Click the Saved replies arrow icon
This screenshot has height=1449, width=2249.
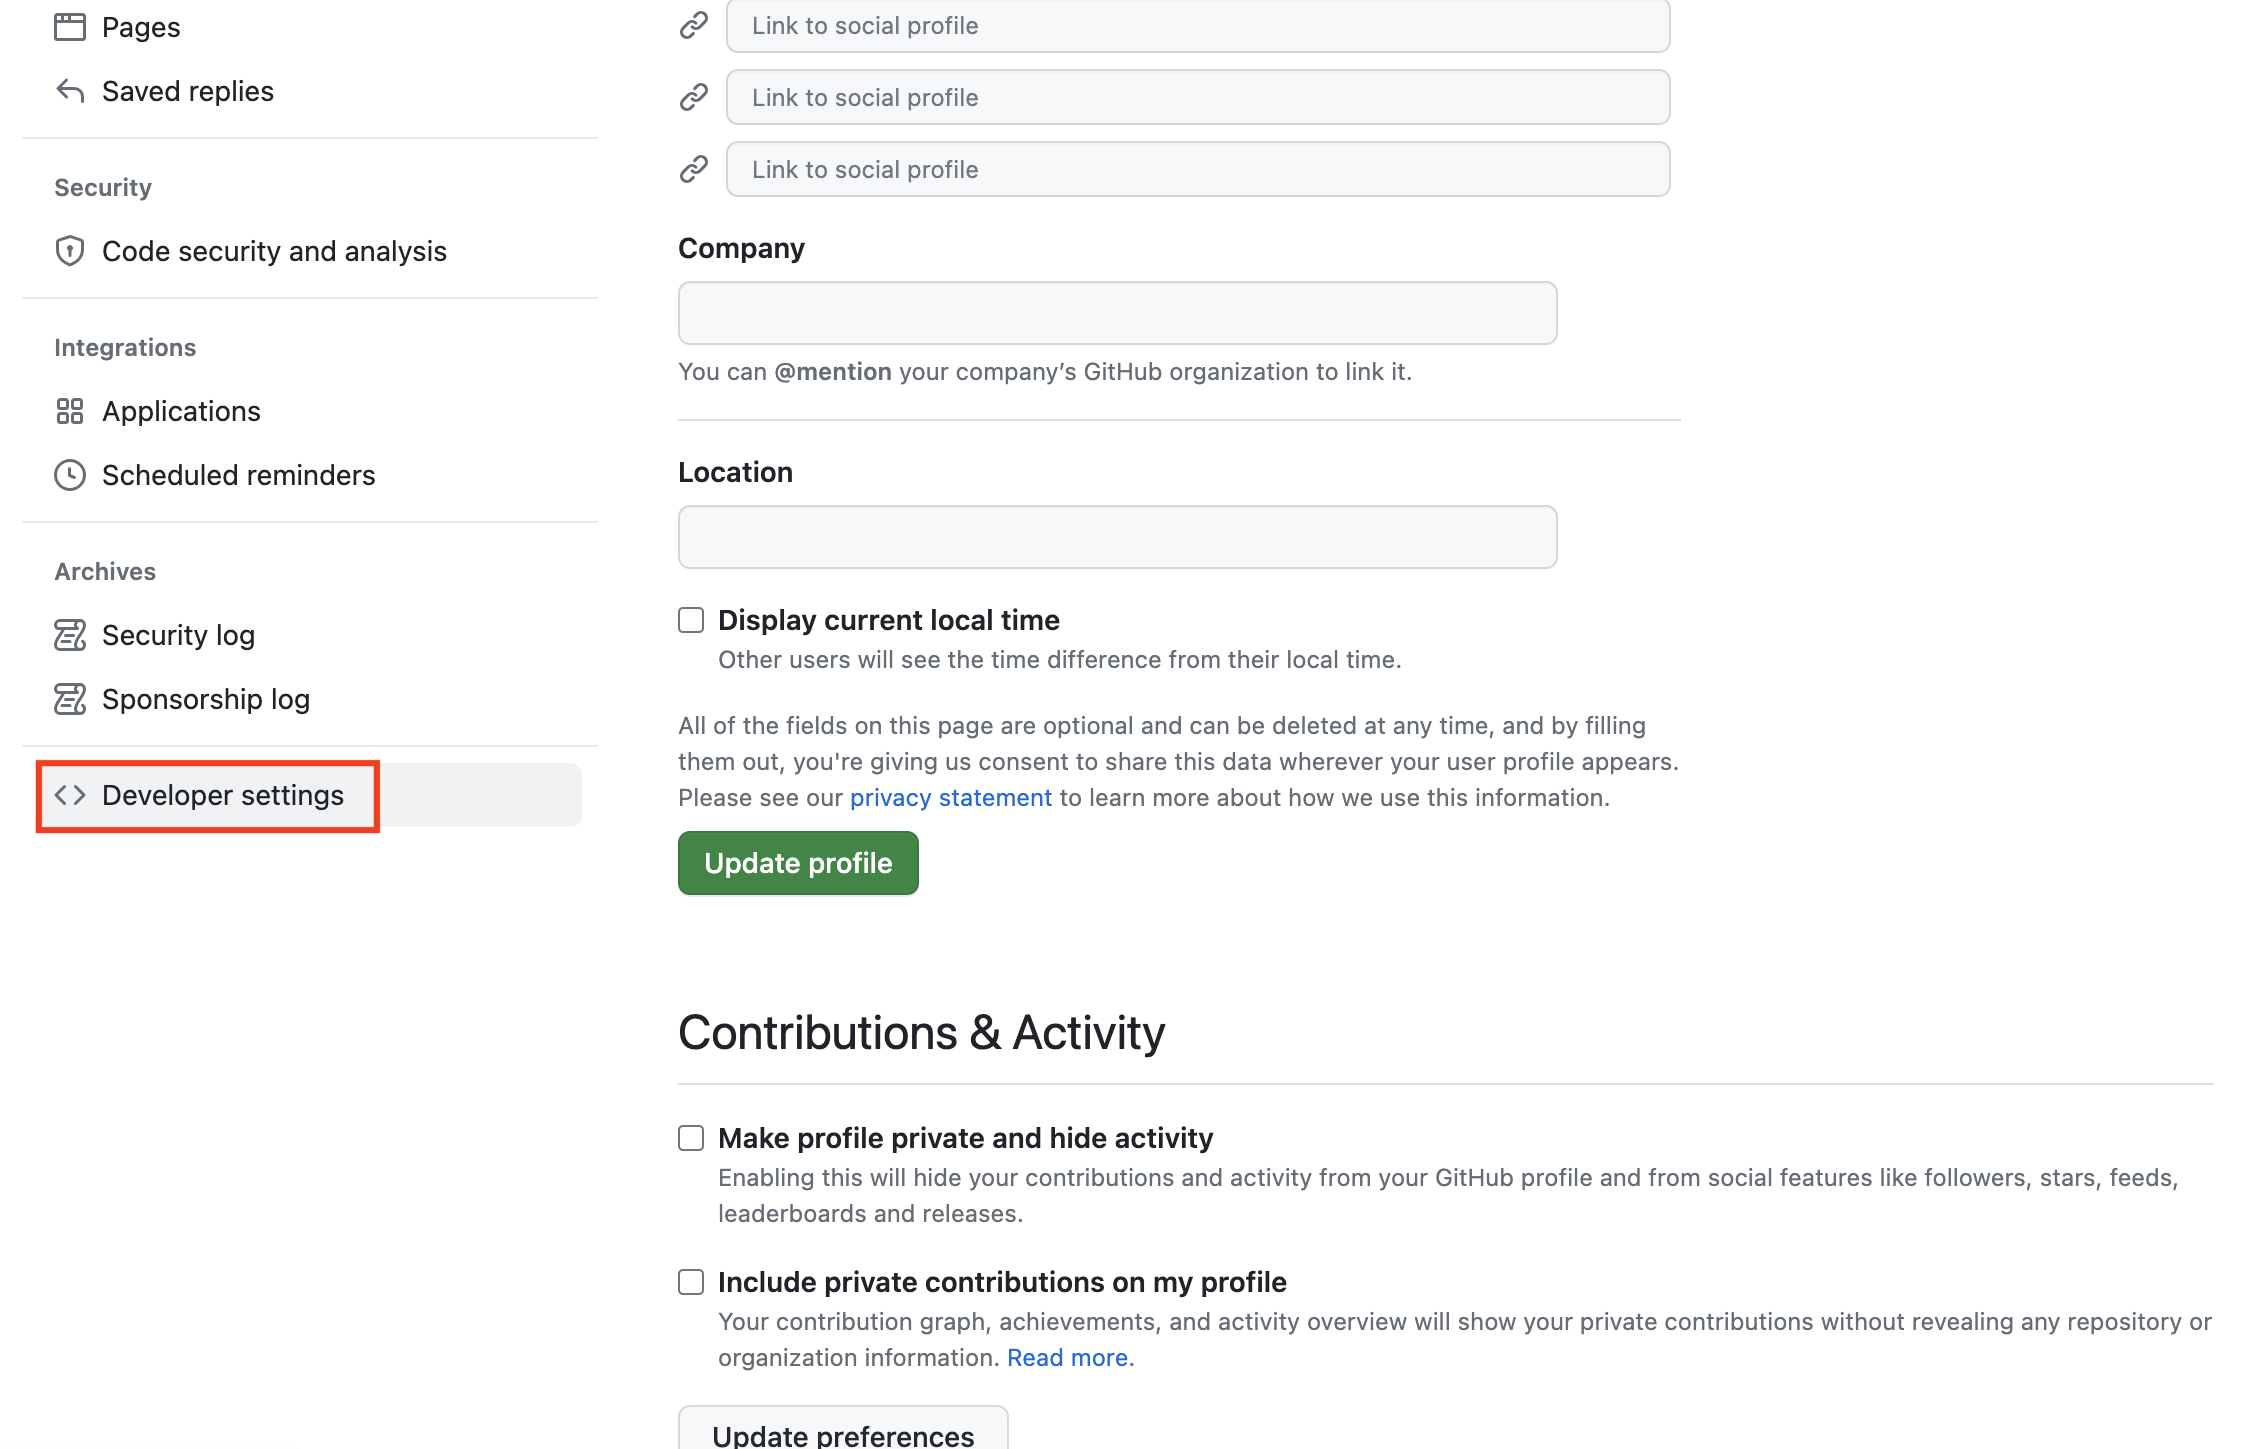click(x=69, y=91)
